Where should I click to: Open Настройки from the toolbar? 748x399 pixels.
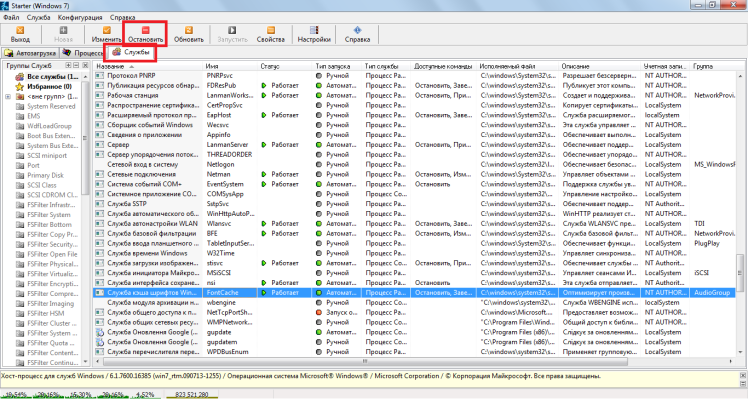click(314, 34)
